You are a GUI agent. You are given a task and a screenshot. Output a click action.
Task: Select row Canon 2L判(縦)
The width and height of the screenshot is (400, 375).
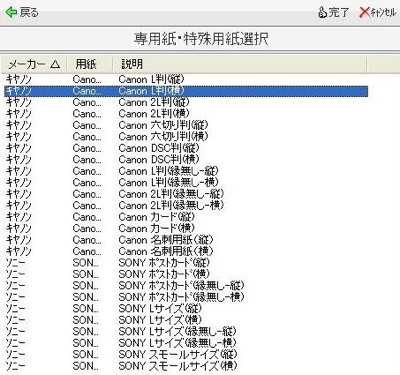tap(186, 102)
